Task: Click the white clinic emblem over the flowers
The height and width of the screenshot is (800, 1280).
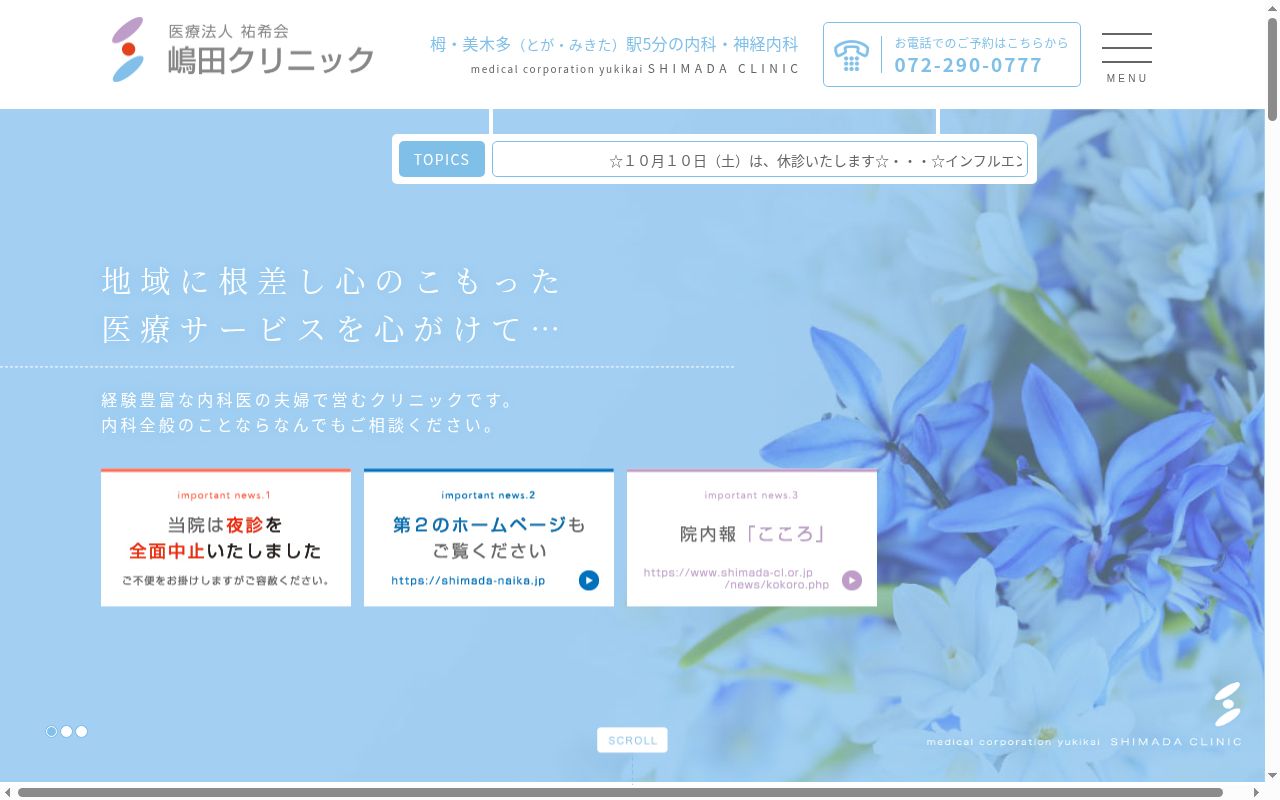Action: (1227, 704)
